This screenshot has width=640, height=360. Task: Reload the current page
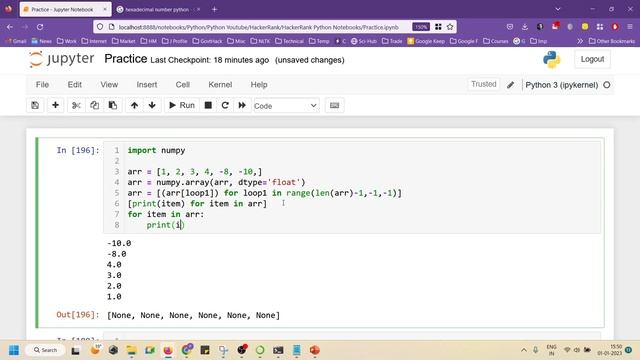(40, 27)
